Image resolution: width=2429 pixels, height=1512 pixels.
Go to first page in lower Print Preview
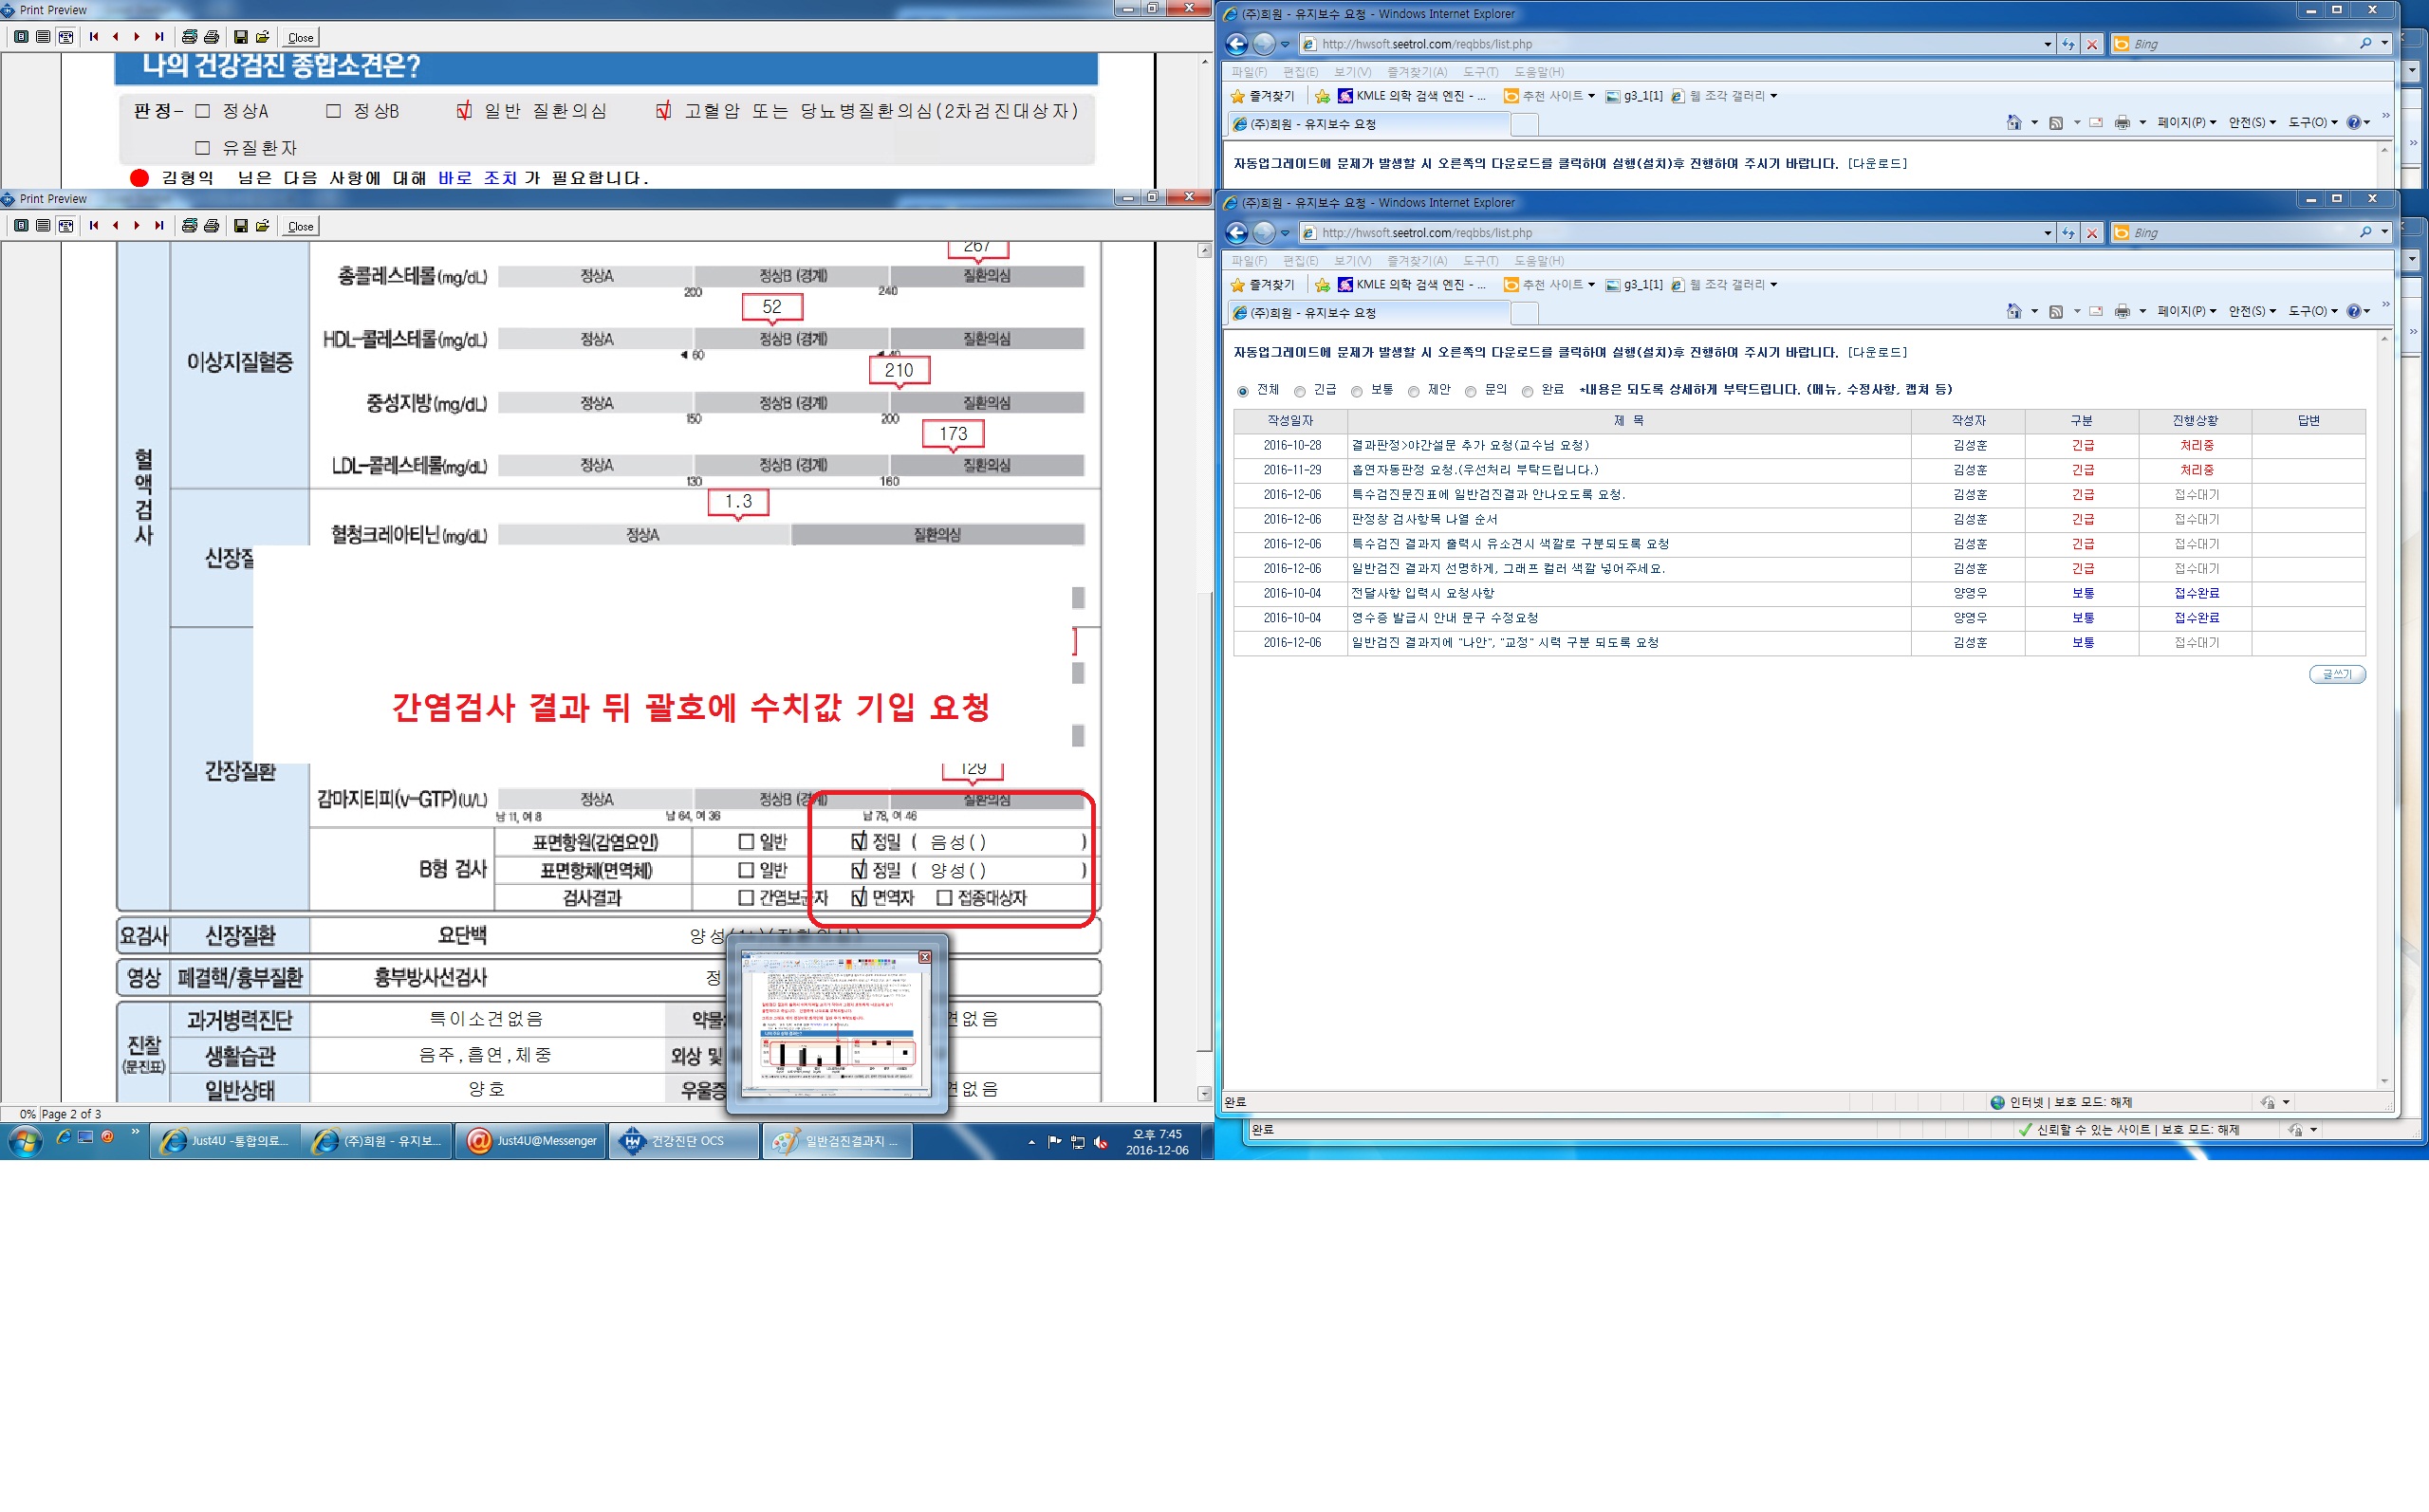click(x=94, y=226)
